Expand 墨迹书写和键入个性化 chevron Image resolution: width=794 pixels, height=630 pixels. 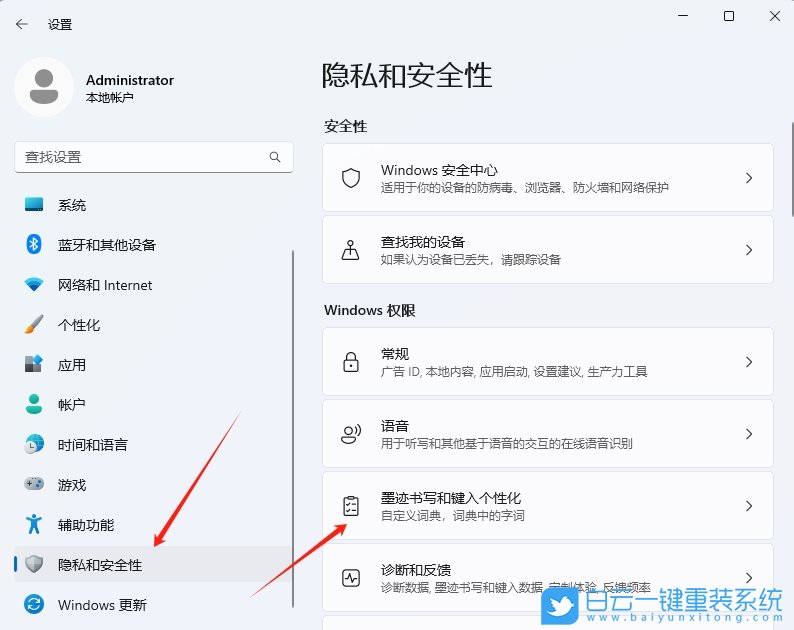749,506
